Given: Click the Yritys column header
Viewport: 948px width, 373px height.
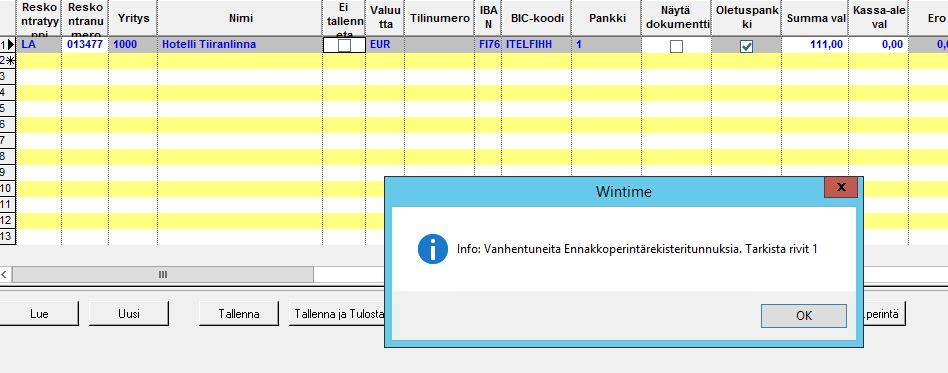Looking at the screenshot, I should click(x=134, y=18).
